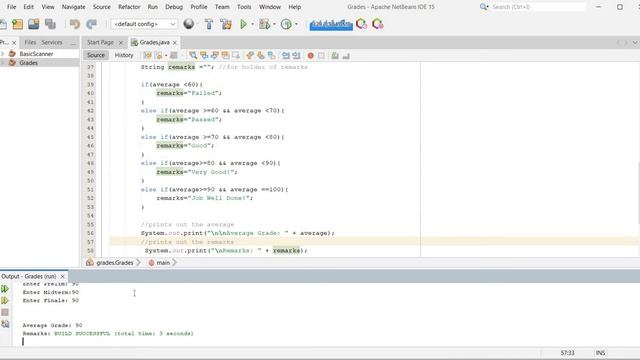Run the project with green play icon

243,24
